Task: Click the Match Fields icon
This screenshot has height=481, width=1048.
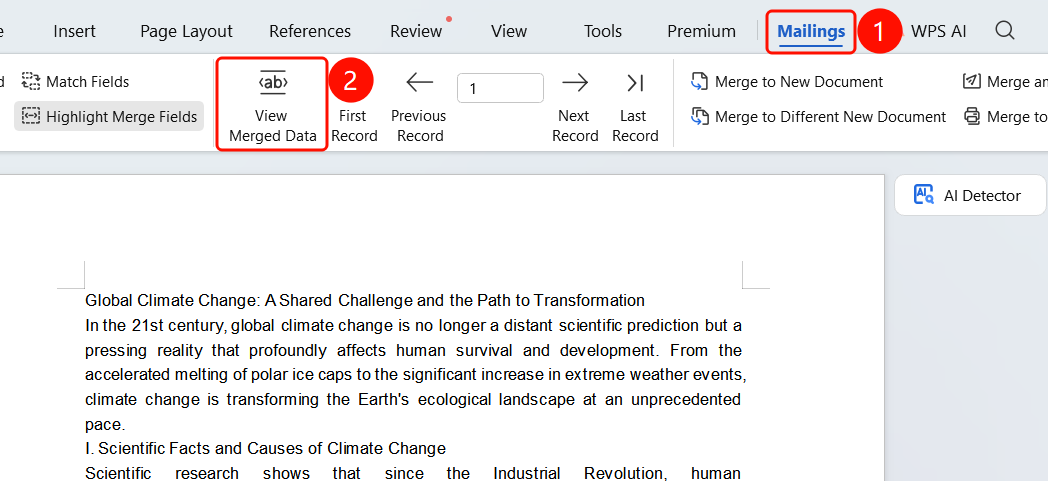Action: click(x=31, y=82)
